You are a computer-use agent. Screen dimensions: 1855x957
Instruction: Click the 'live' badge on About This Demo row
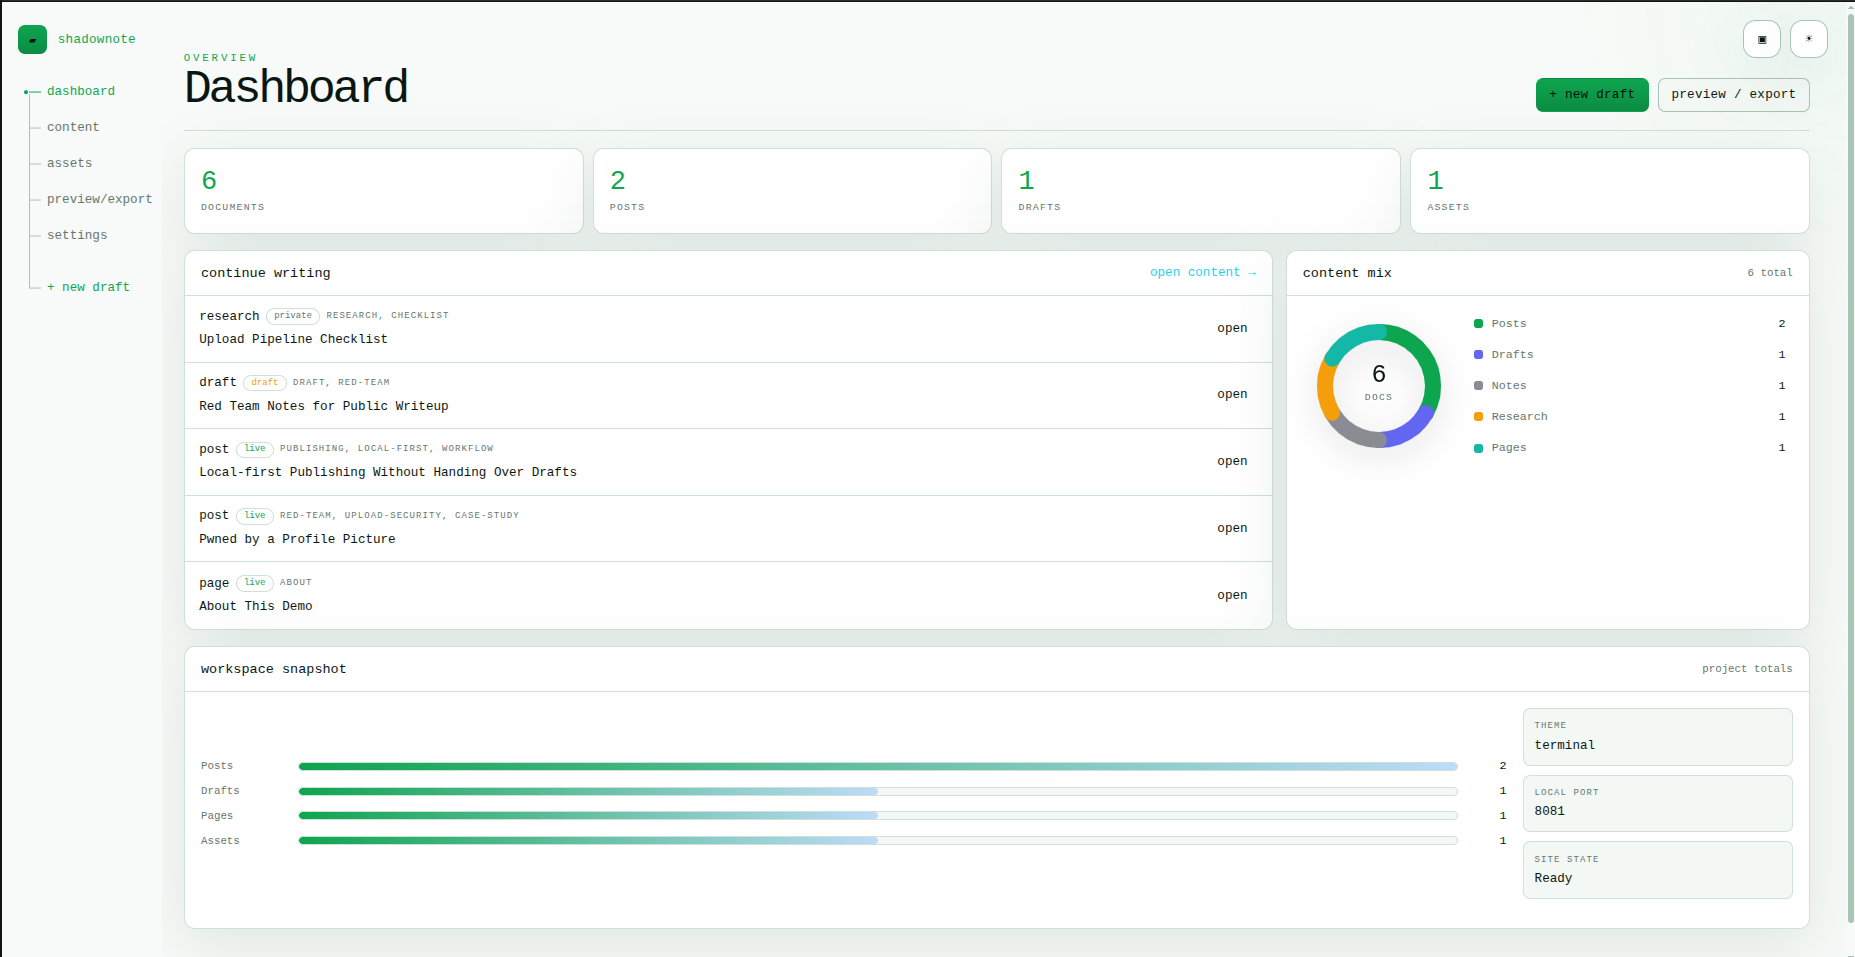point(255,583)
